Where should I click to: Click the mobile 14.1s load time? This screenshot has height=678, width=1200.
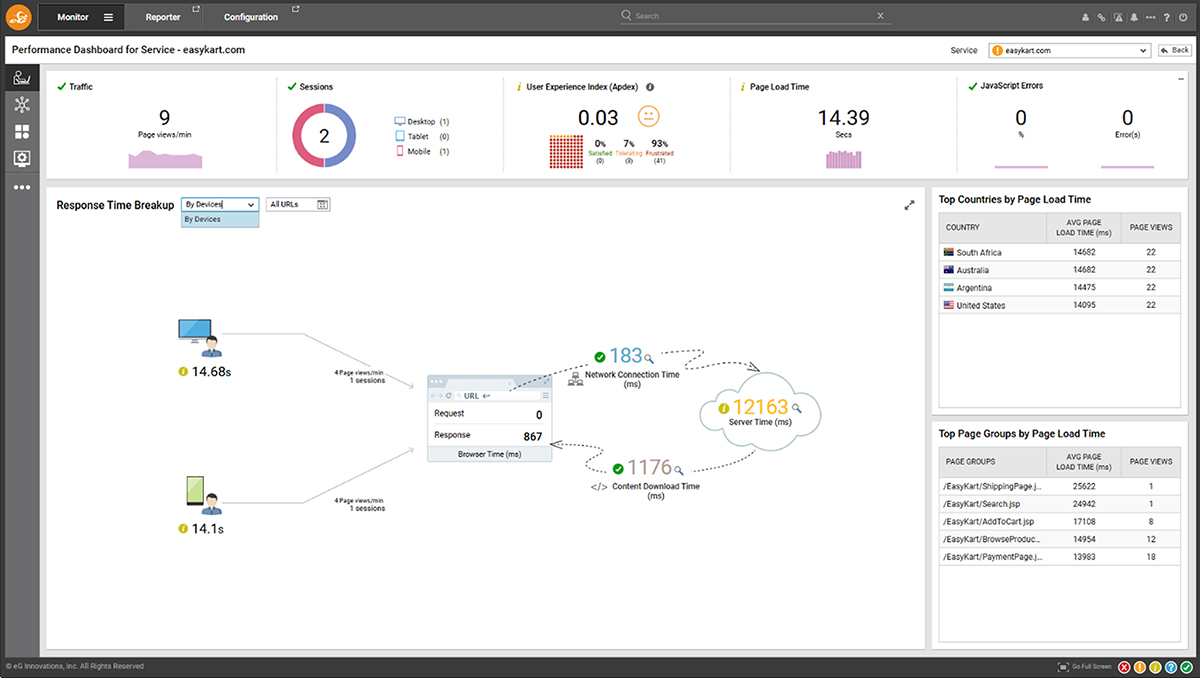click(207, 528)
